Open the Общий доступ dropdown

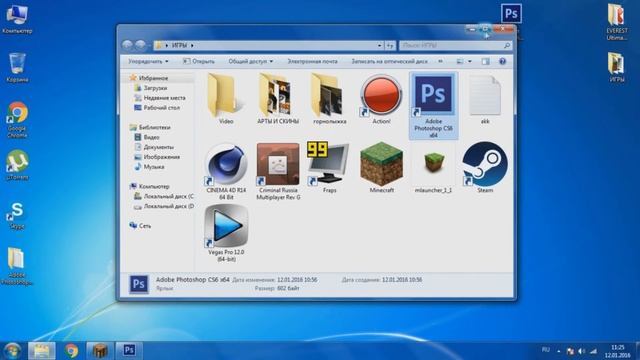(251, 61)
